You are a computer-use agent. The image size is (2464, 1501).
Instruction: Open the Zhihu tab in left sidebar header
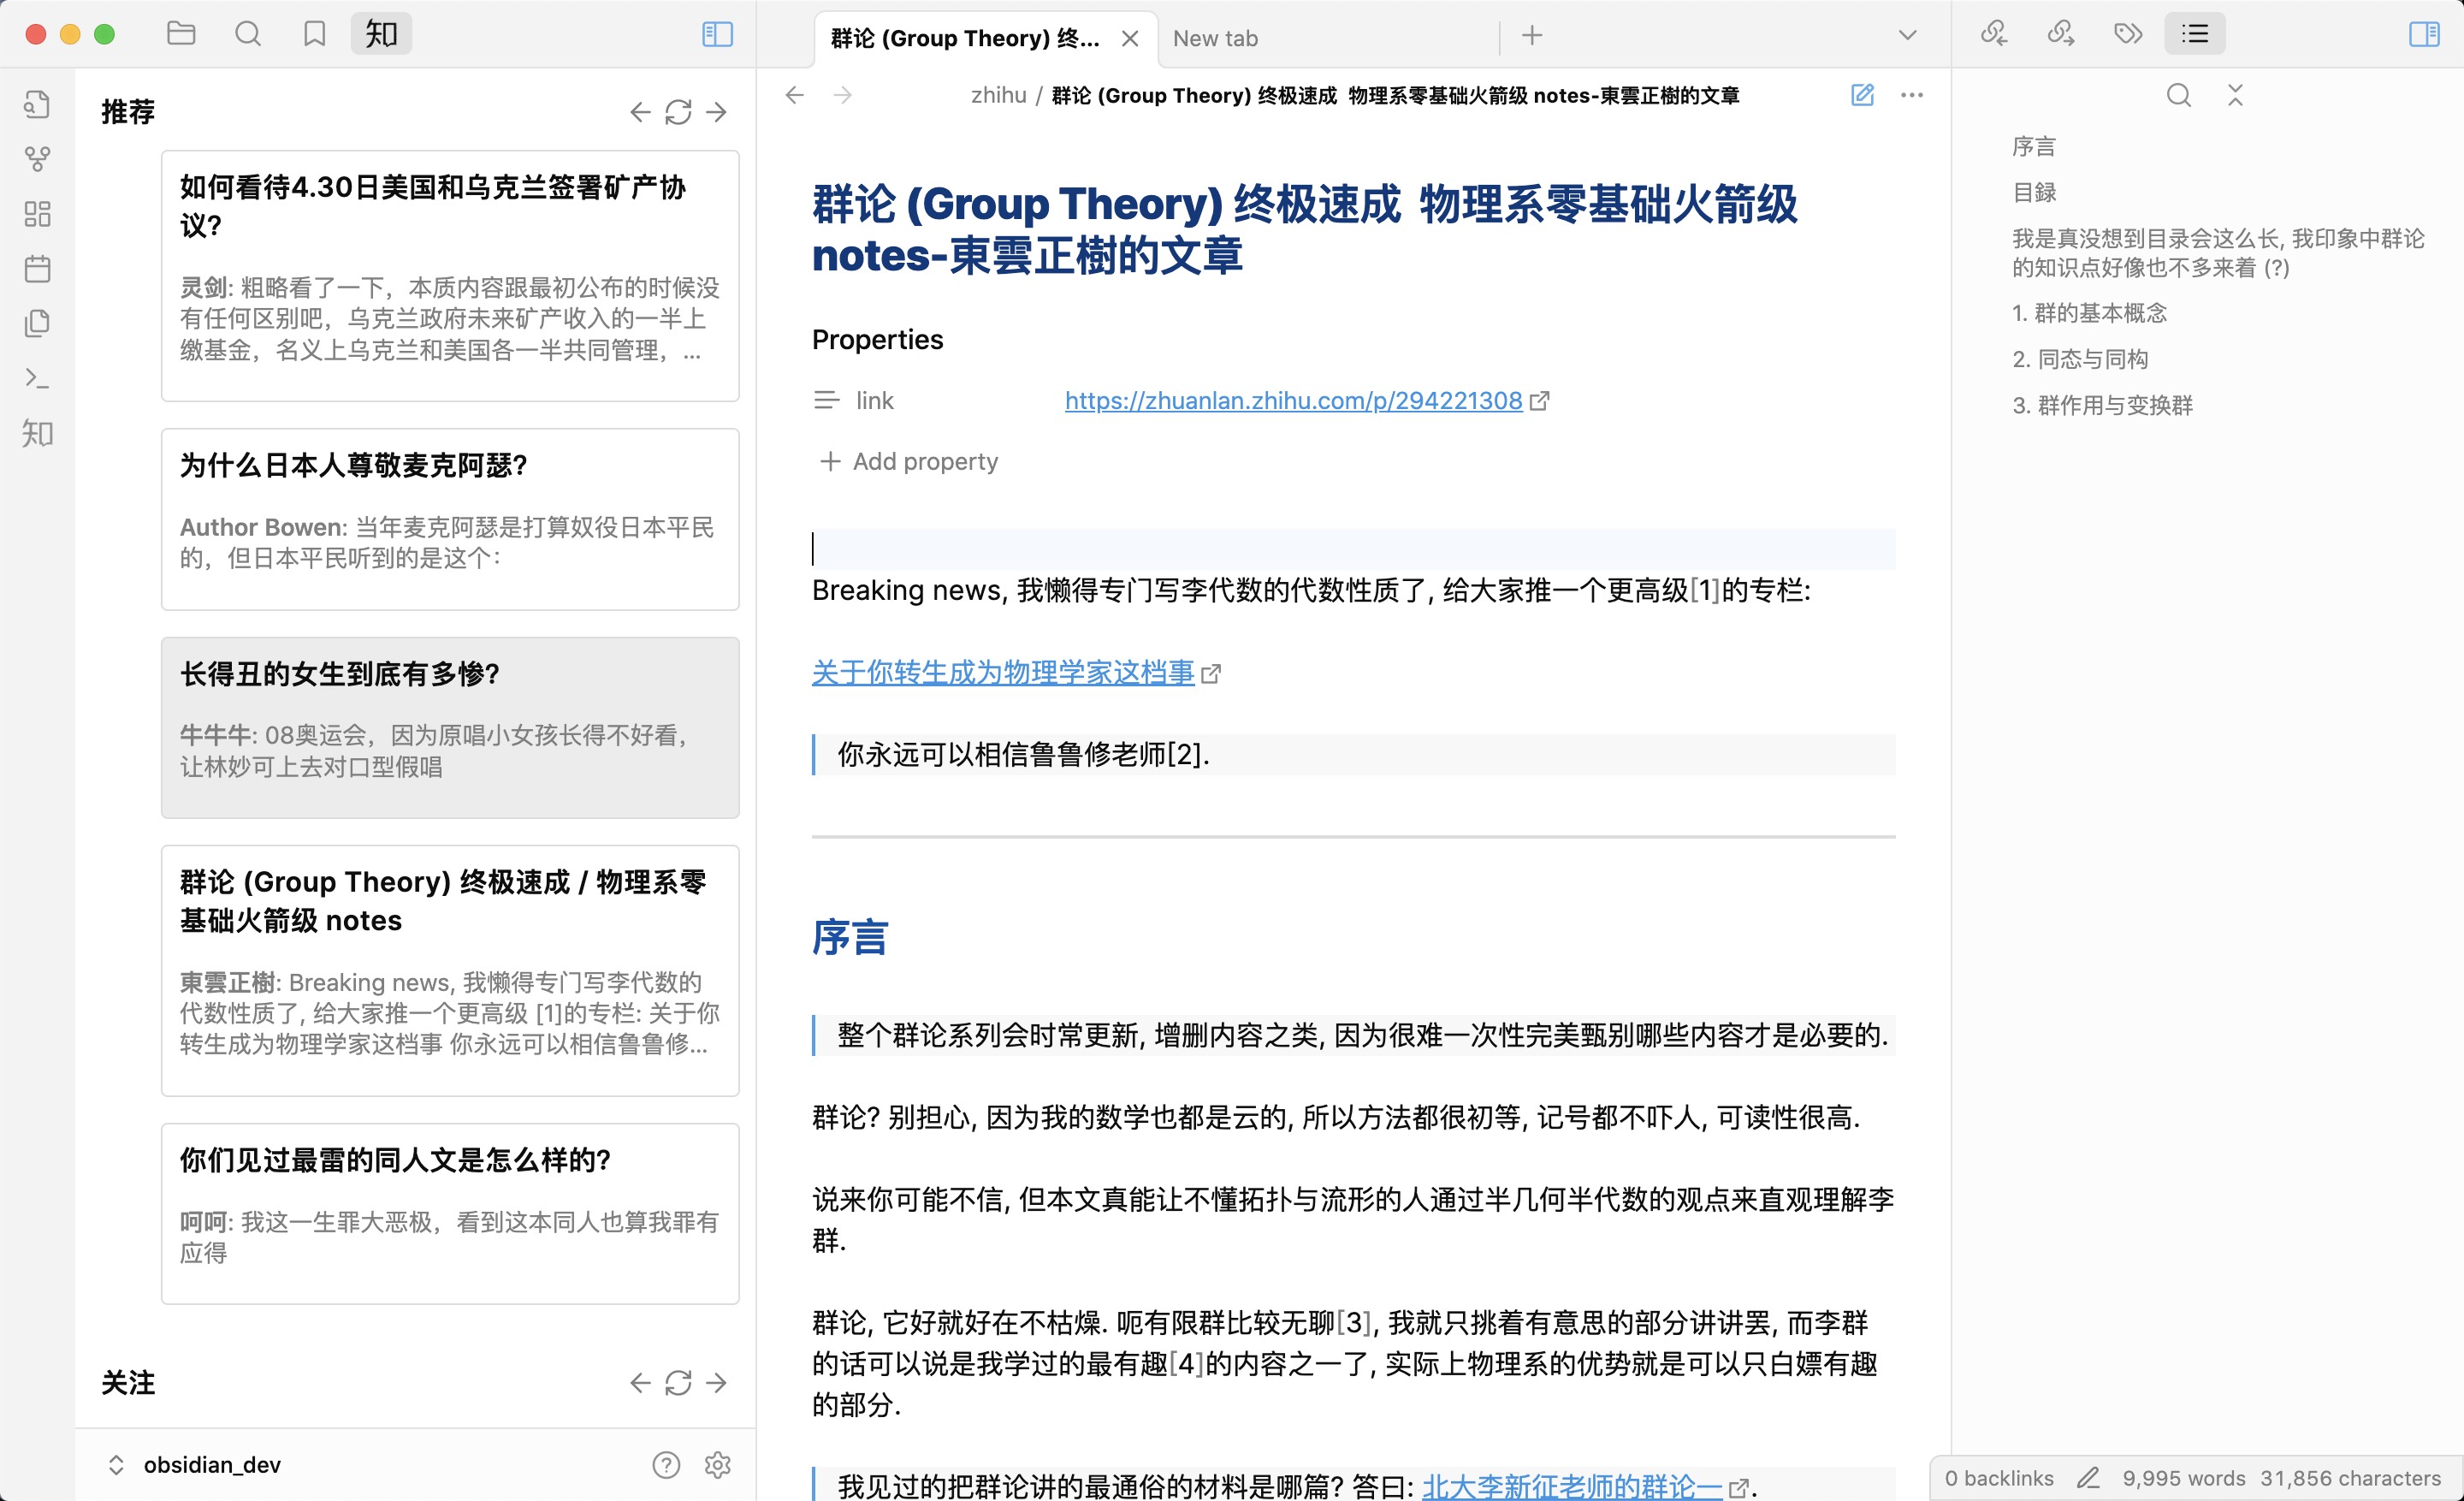coord(381,34)
